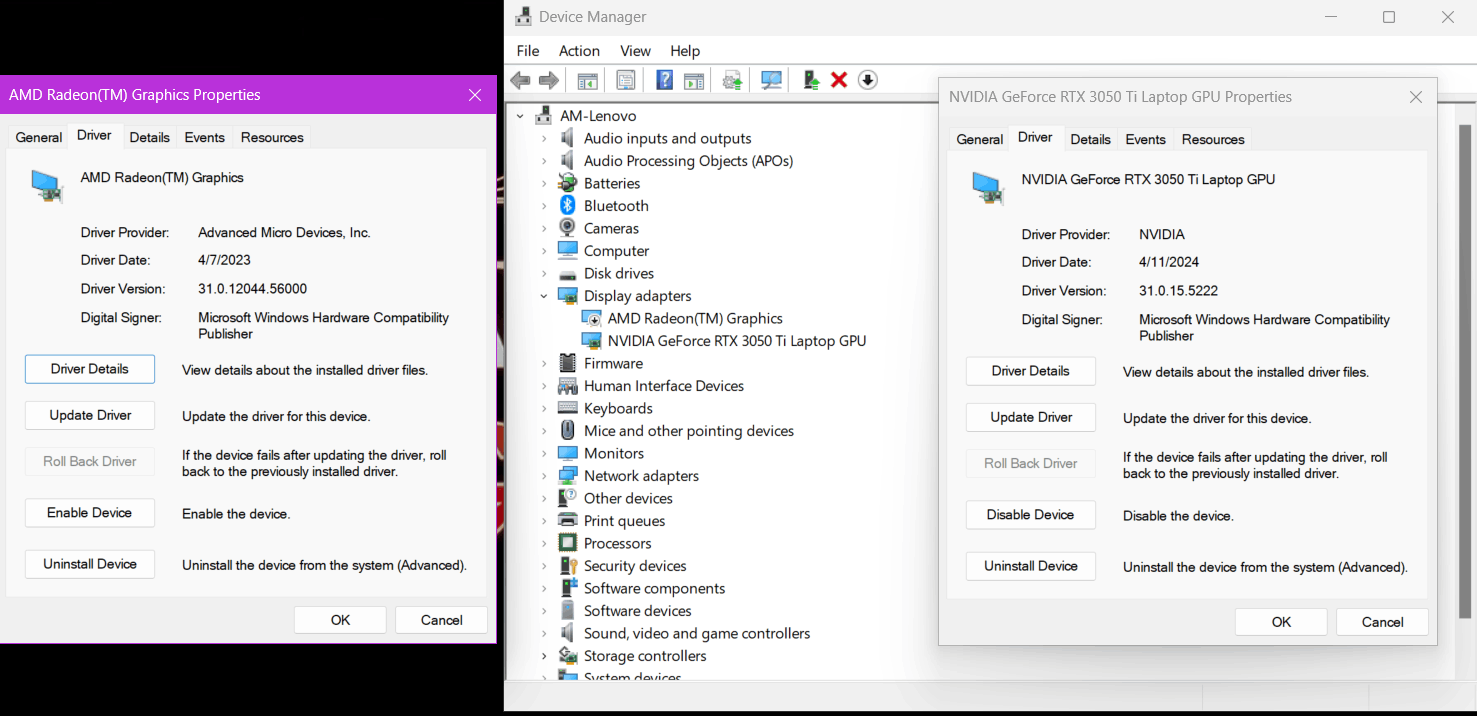Screen dimensions: 1477x716
Task: Click the Back arrow in Device Manager toolbar
Action: click(x=520, y=80)
